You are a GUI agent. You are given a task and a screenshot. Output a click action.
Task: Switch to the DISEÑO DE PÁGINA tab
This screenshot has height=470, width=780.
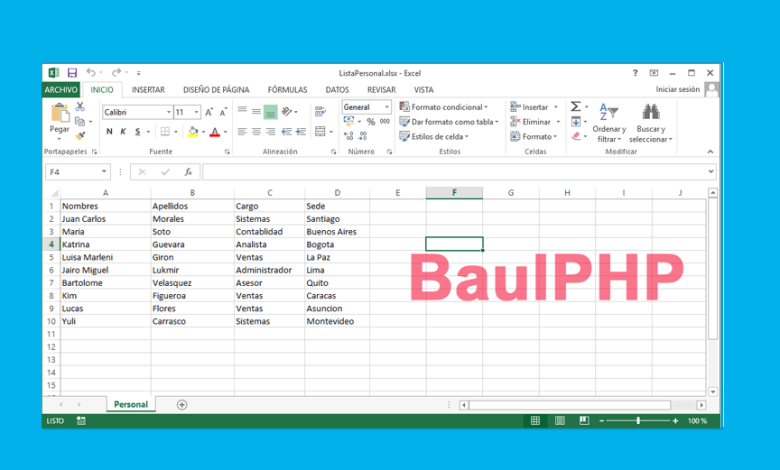click(216, 90)
